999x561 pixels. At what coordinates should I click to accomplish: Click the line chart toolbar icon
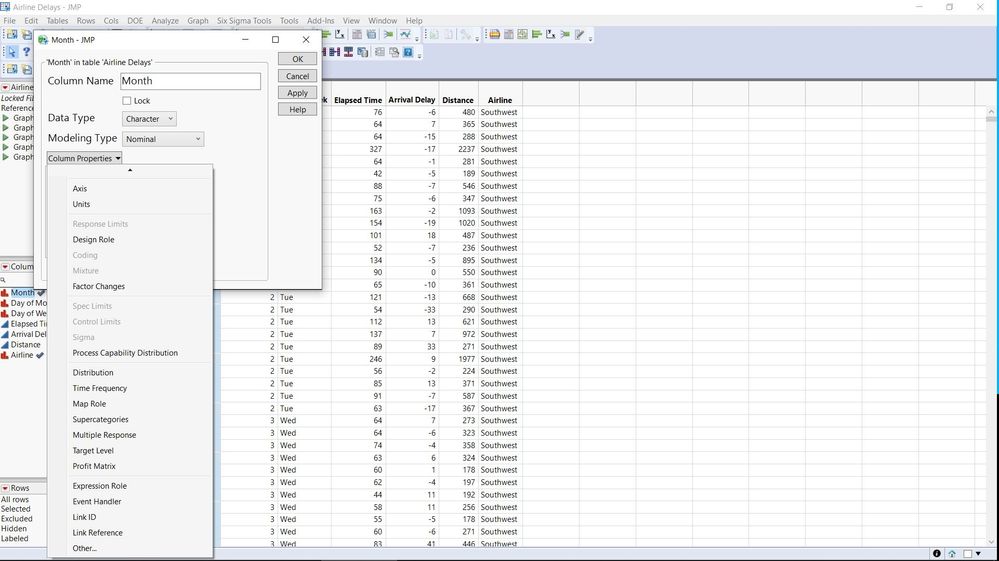pos(405,34)
